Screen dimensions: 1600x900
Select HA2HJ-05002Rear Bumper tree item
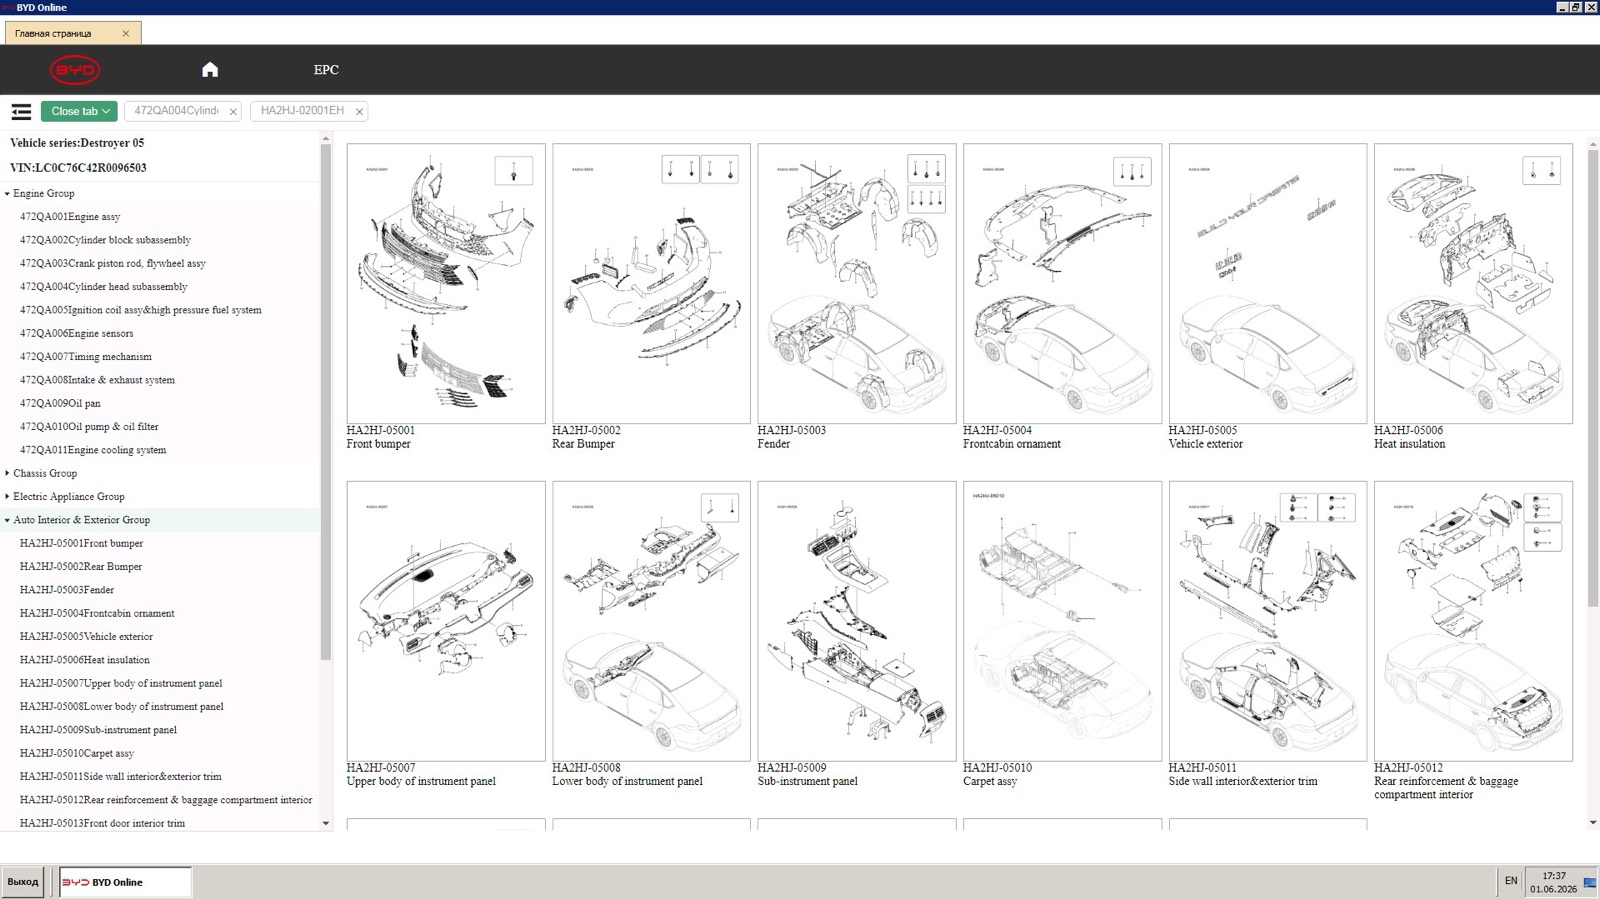click(81, 567)
